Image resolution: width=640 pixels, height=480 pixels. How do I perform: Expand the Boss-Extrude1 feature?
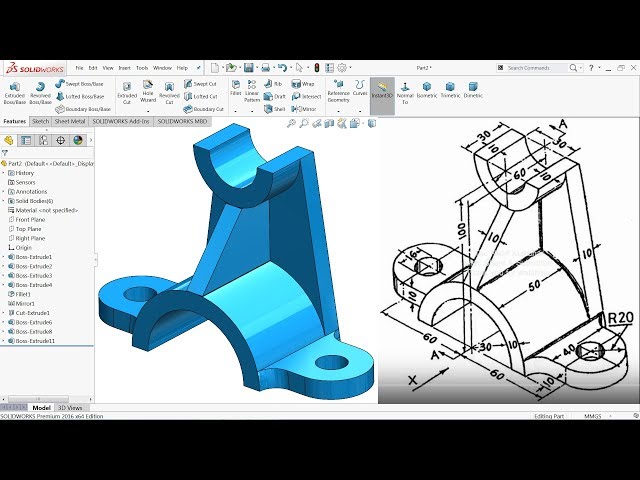[4, 257]
